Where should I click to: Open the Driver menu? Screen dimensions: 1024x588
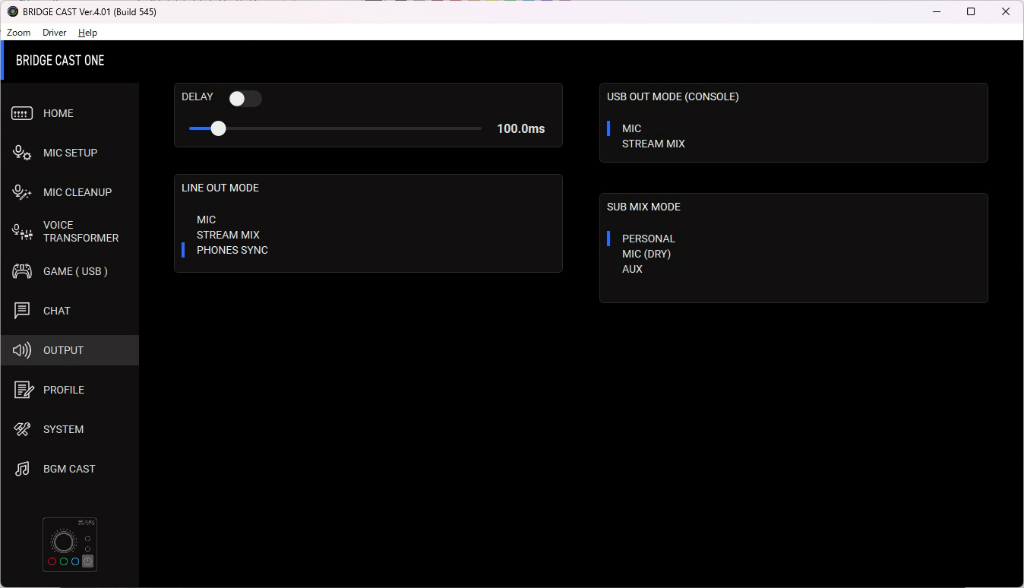point(54,33)
